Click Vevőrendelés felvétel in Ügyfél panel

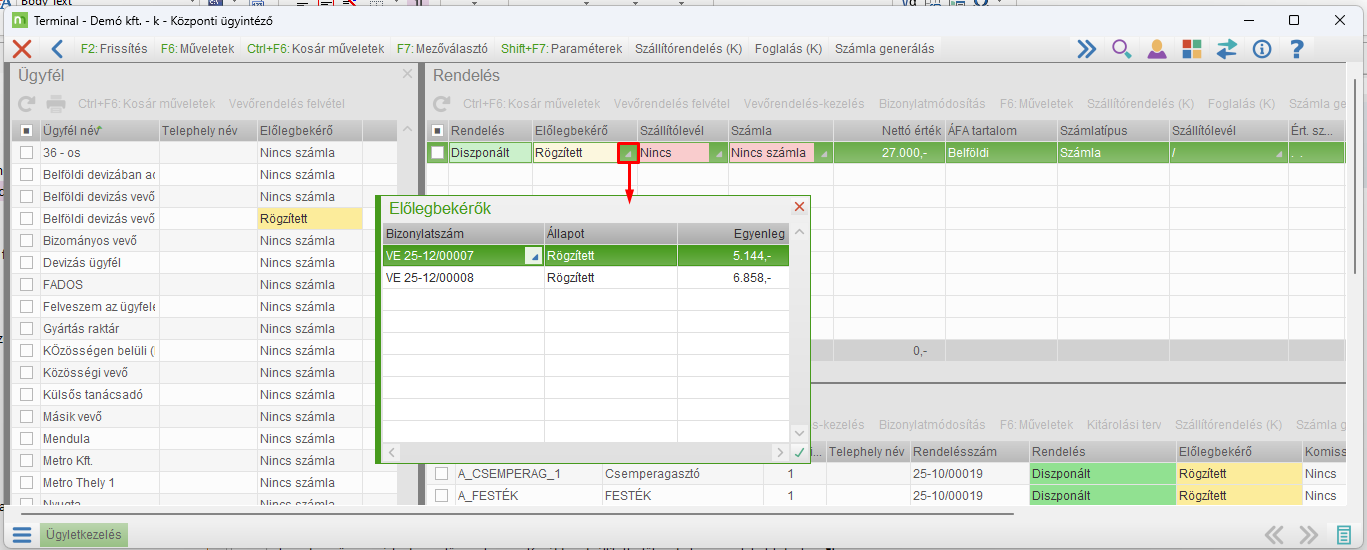pyautogui.click(x=287, y=104)
